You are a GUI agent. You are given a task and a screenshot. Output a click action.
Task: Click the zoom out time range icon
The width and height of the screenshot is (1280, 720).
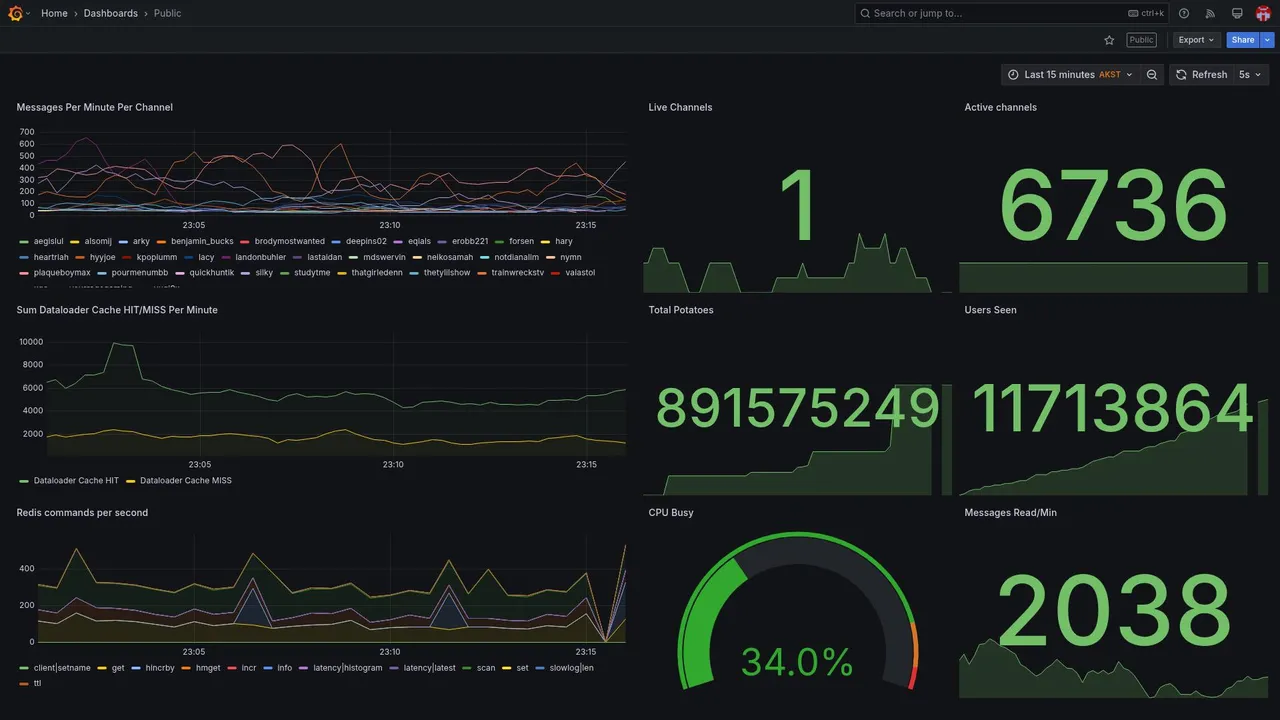click(x=1152, y=75)
